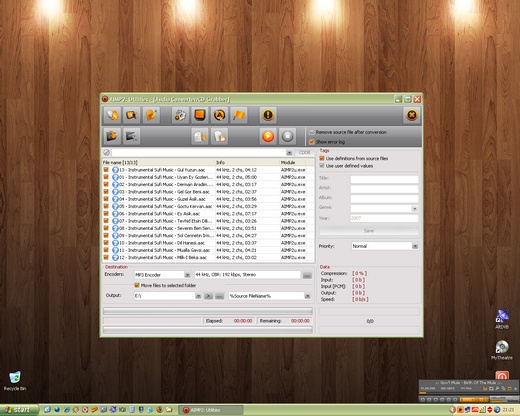Viewport: 520px width, 416px height.
Task: Click the remove selected files document icon
Action: pos(200,136)
